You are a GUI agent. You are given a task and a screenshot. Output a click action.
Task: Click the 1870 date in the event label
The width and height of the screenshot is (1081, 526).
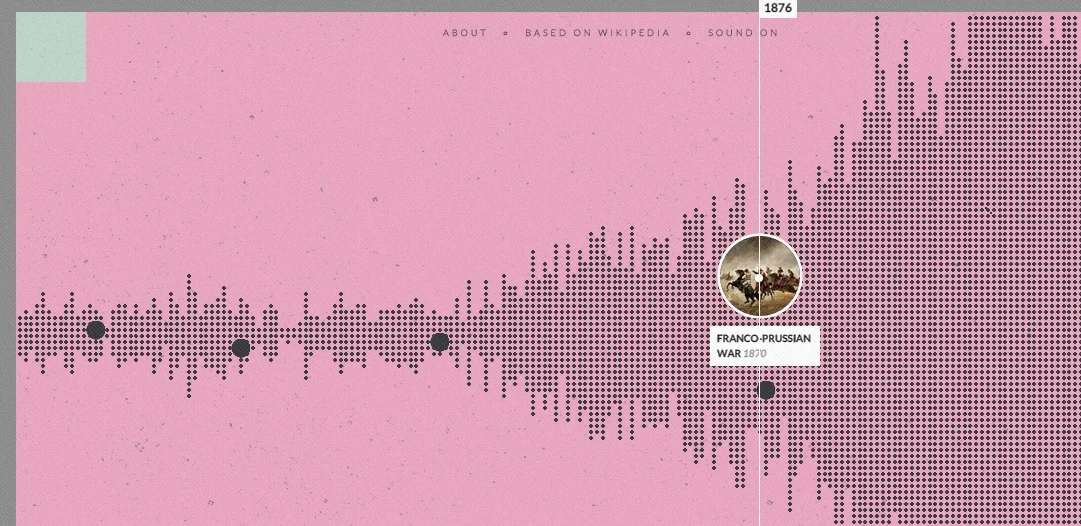(x=754, y=354)
